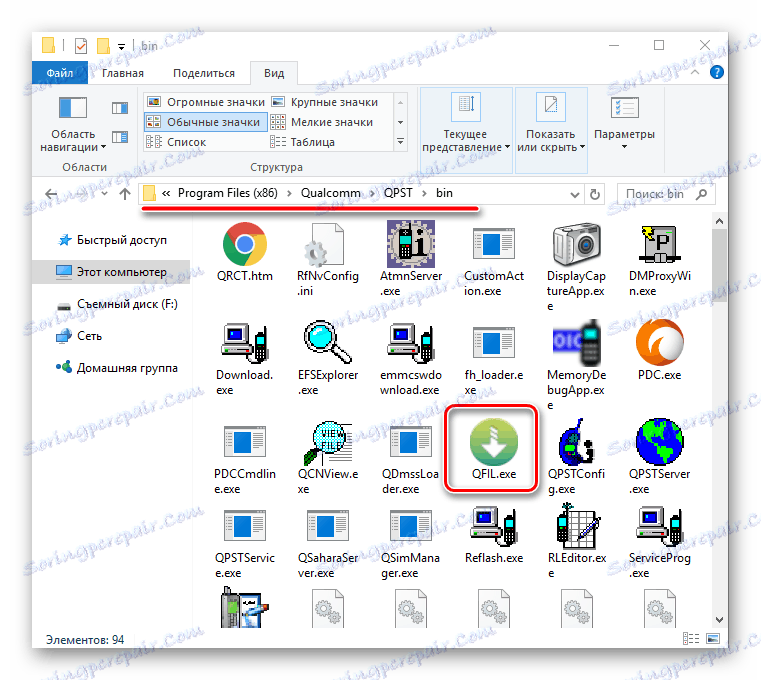Image resolution: width=761 pixels, height=680 pixels.
Task: Choose Мелкие значки layout
Action: pos(322,122)
